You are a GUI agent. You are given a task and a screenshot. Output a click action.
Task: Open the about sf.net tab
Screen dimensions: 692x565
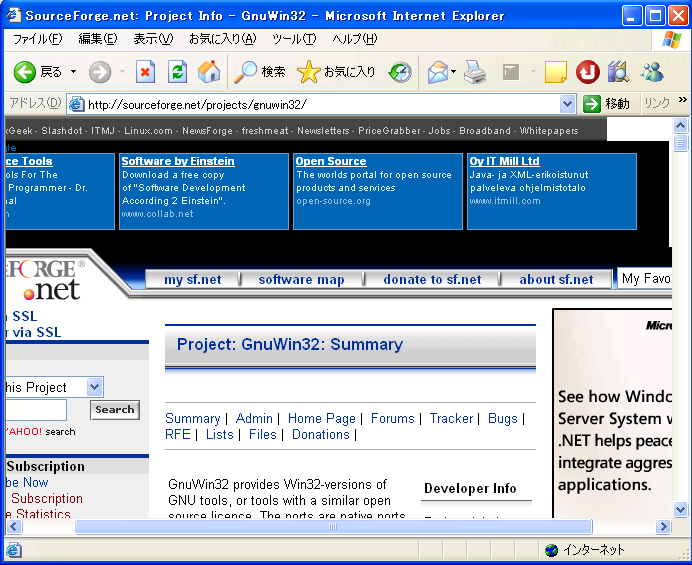tap(556, 279)
